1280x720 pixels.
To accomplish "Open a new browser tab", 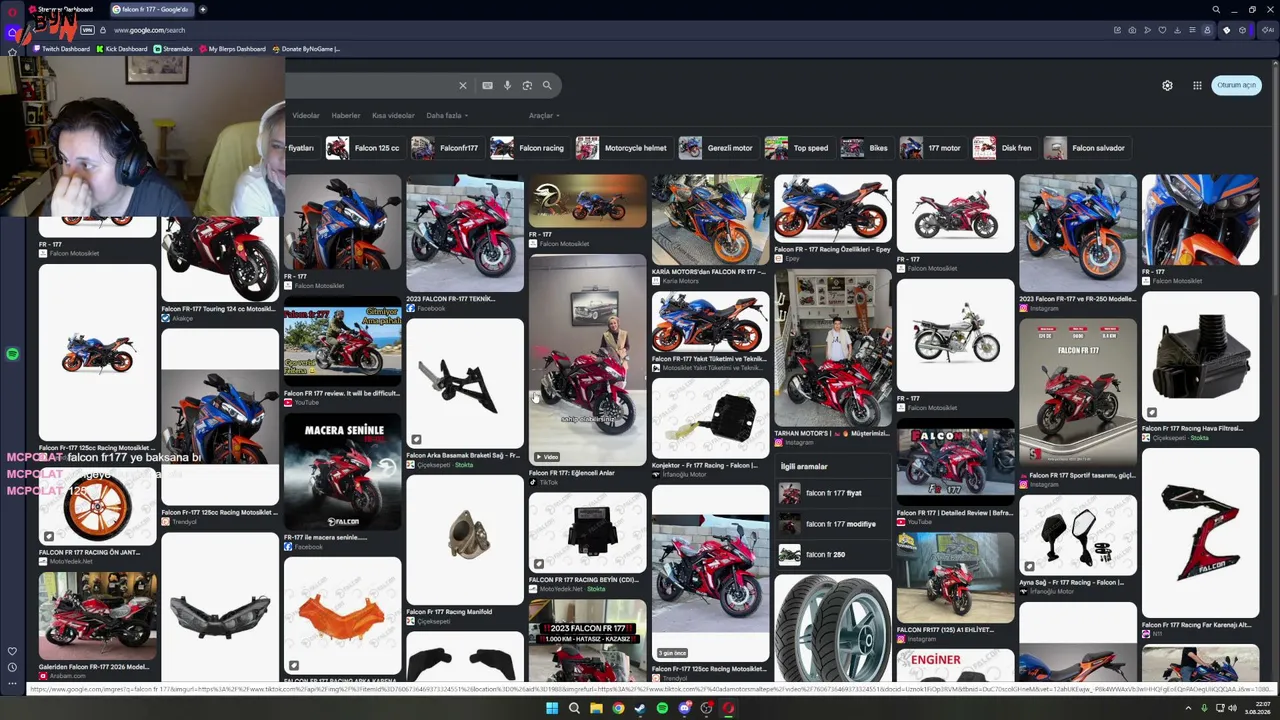I will coord(203,9).
